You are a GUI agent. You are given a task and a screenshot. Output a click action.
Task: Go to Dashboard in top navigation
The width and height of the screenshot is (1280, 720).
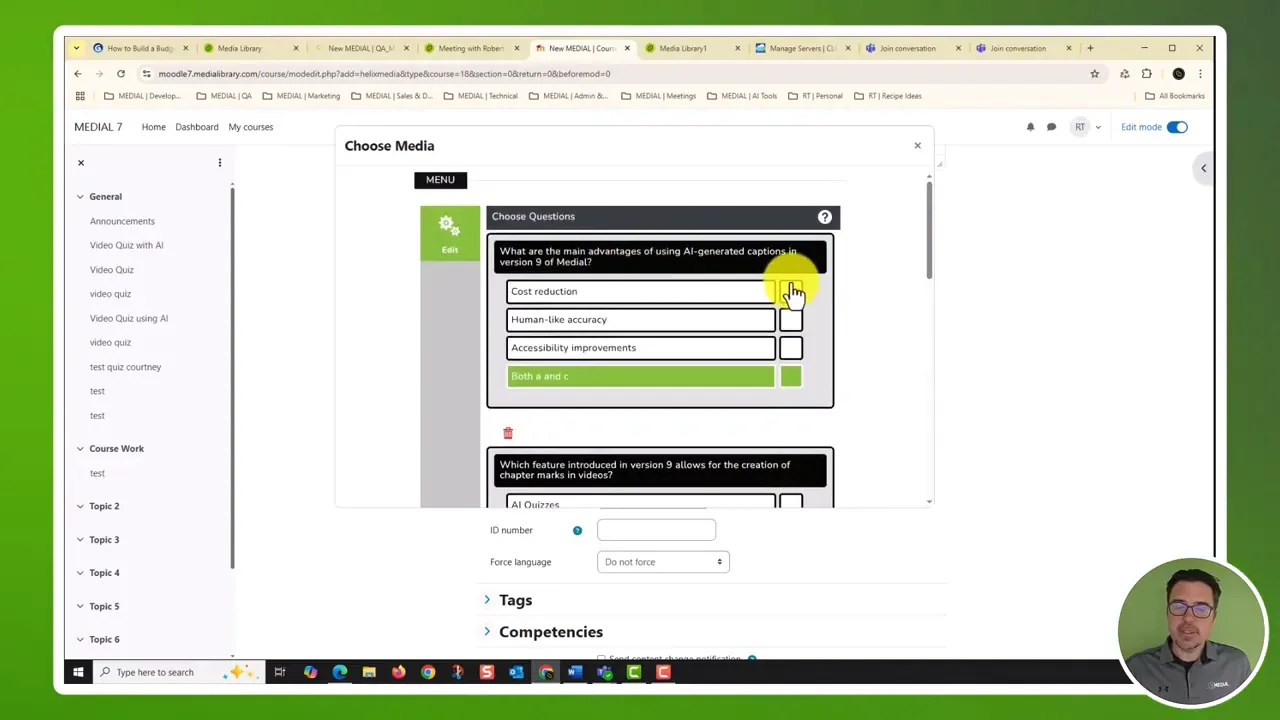197,127
